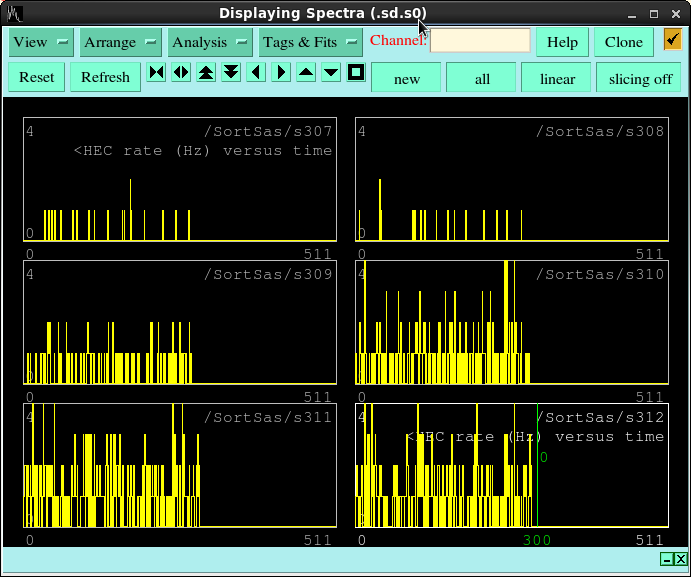
Task: Click the horizontal contract arrows icon
Action: pos(156,72)
